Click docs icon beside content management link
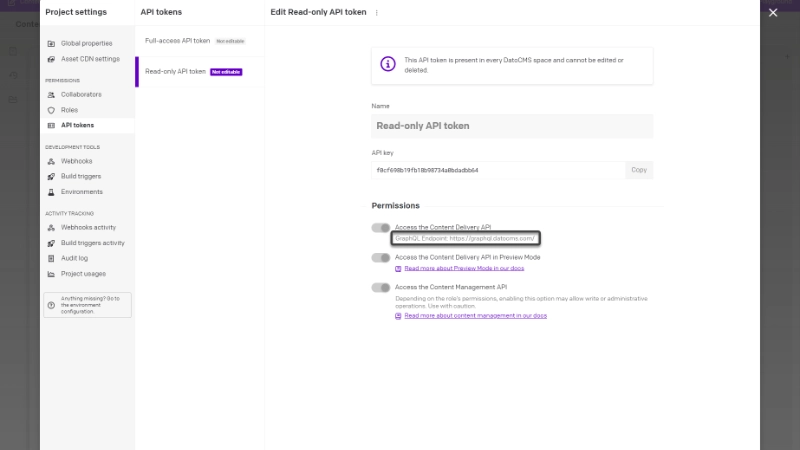 tap(398, 316)
